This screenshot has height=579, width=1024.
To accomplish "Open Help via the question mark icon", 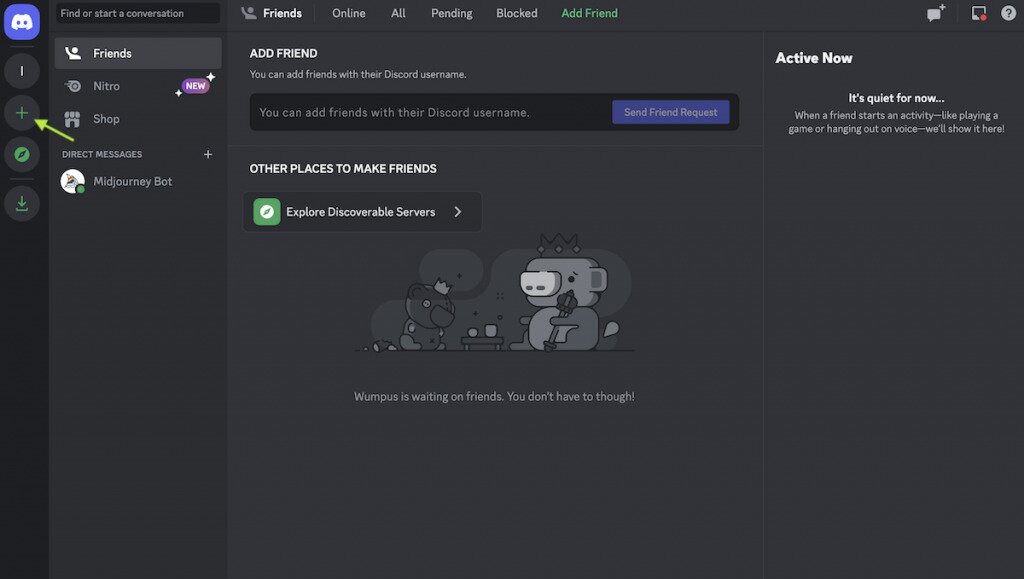I will click(x=1008, y=13).
